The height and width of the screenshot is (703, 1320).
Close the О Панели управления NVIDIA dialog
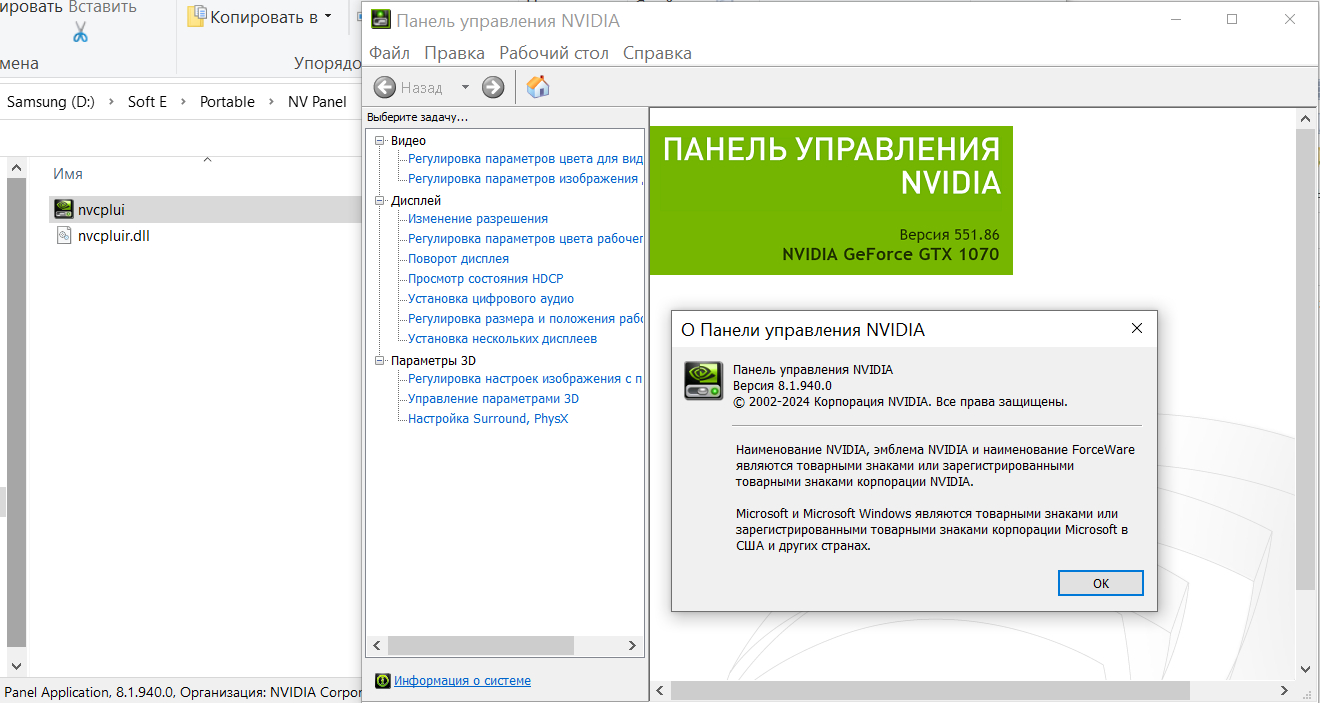point(1137,328)
